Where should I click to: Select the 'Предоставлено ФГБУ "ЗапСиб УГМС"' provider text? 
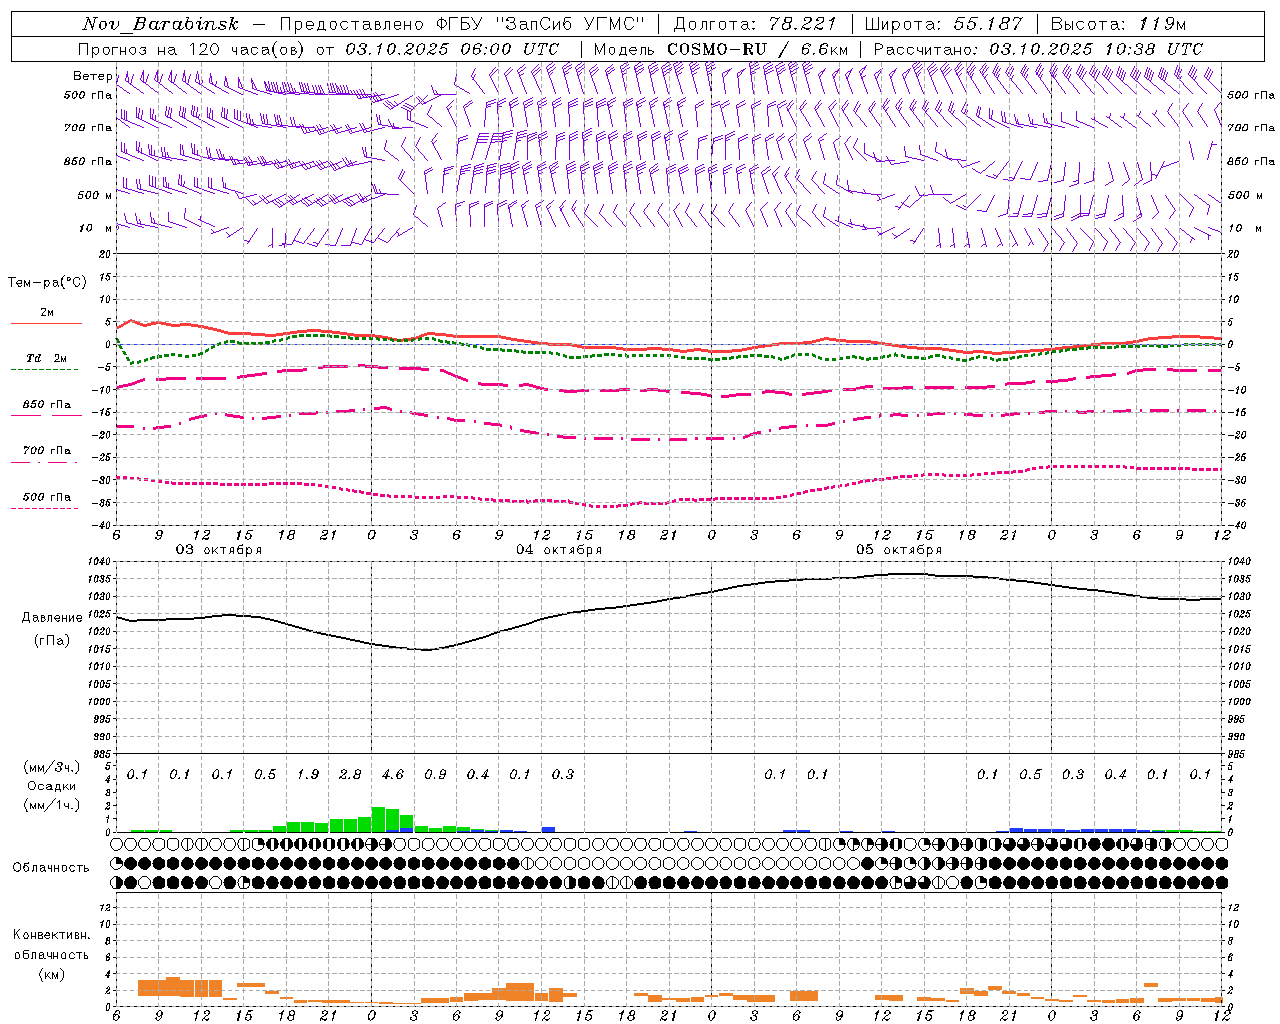pyautogui.click(x=462, y=25)
